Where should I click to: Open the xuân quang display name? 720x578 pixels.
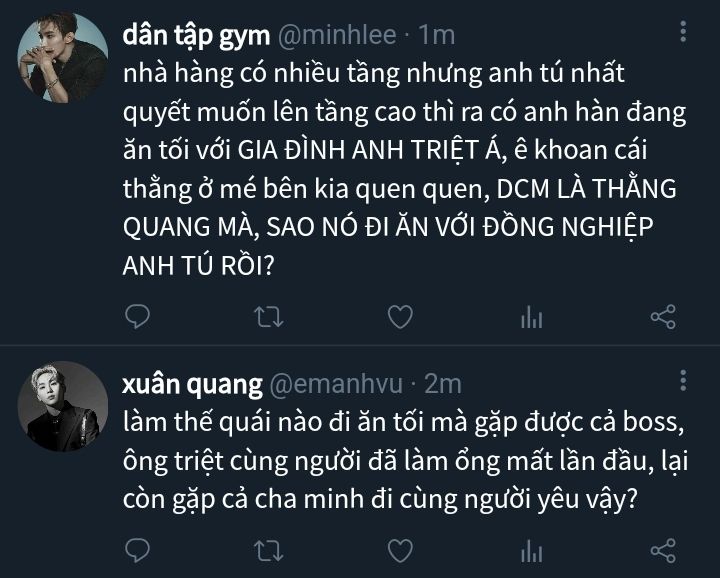pyautogui.click(x=192, y=384)
